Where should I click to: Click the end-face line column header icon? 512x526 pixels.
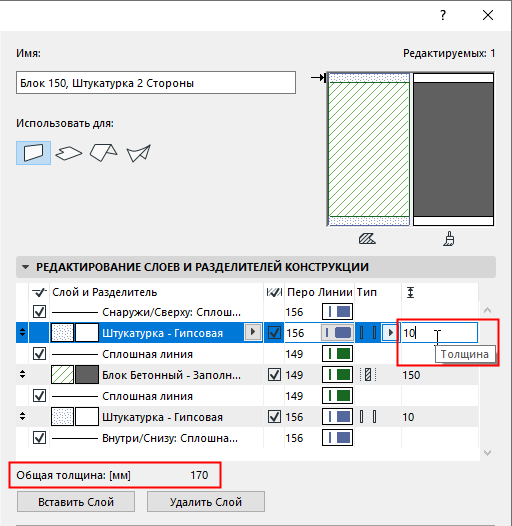point(274,293)
